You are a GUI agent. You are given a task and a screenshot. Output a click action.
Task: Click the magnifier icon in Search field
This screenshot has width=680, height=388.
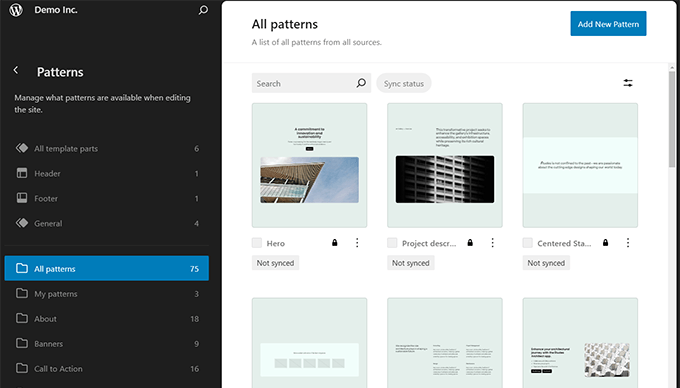pyautogui.click(x=361, y=83)
